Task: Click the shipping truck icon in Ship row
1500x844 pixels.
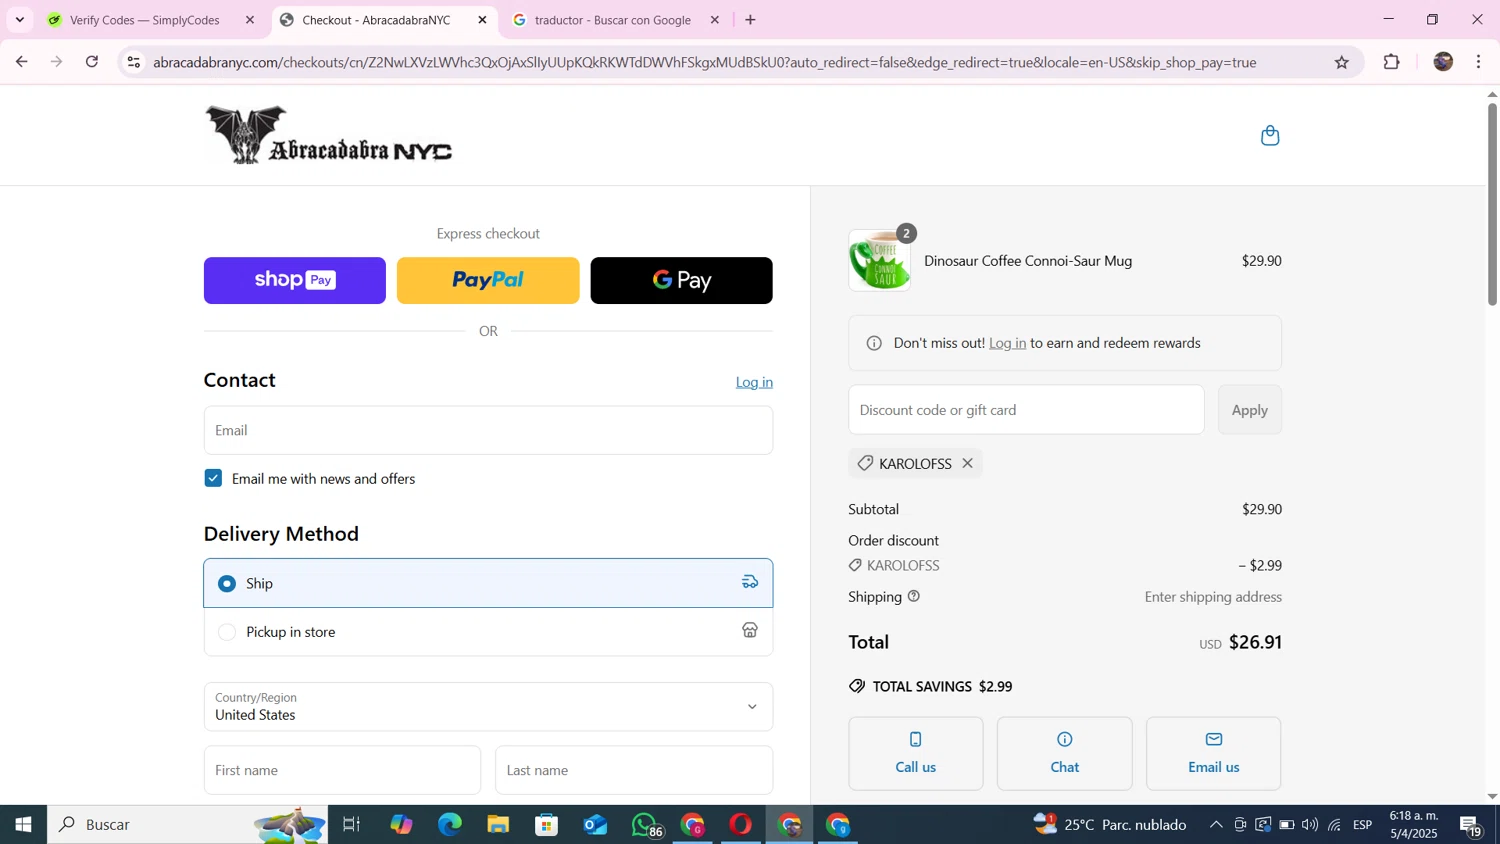Action: pos(750,582)
